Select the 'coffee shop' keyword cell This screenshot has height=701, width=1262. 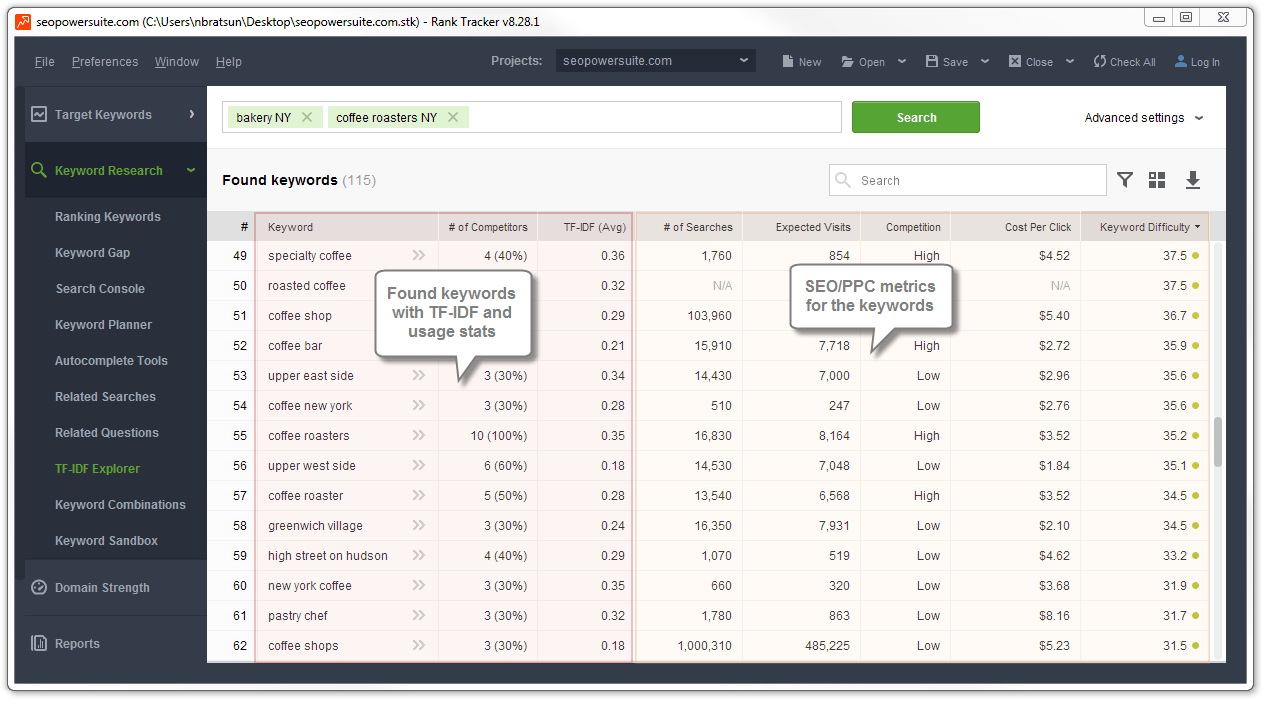(x=346, y=315)
